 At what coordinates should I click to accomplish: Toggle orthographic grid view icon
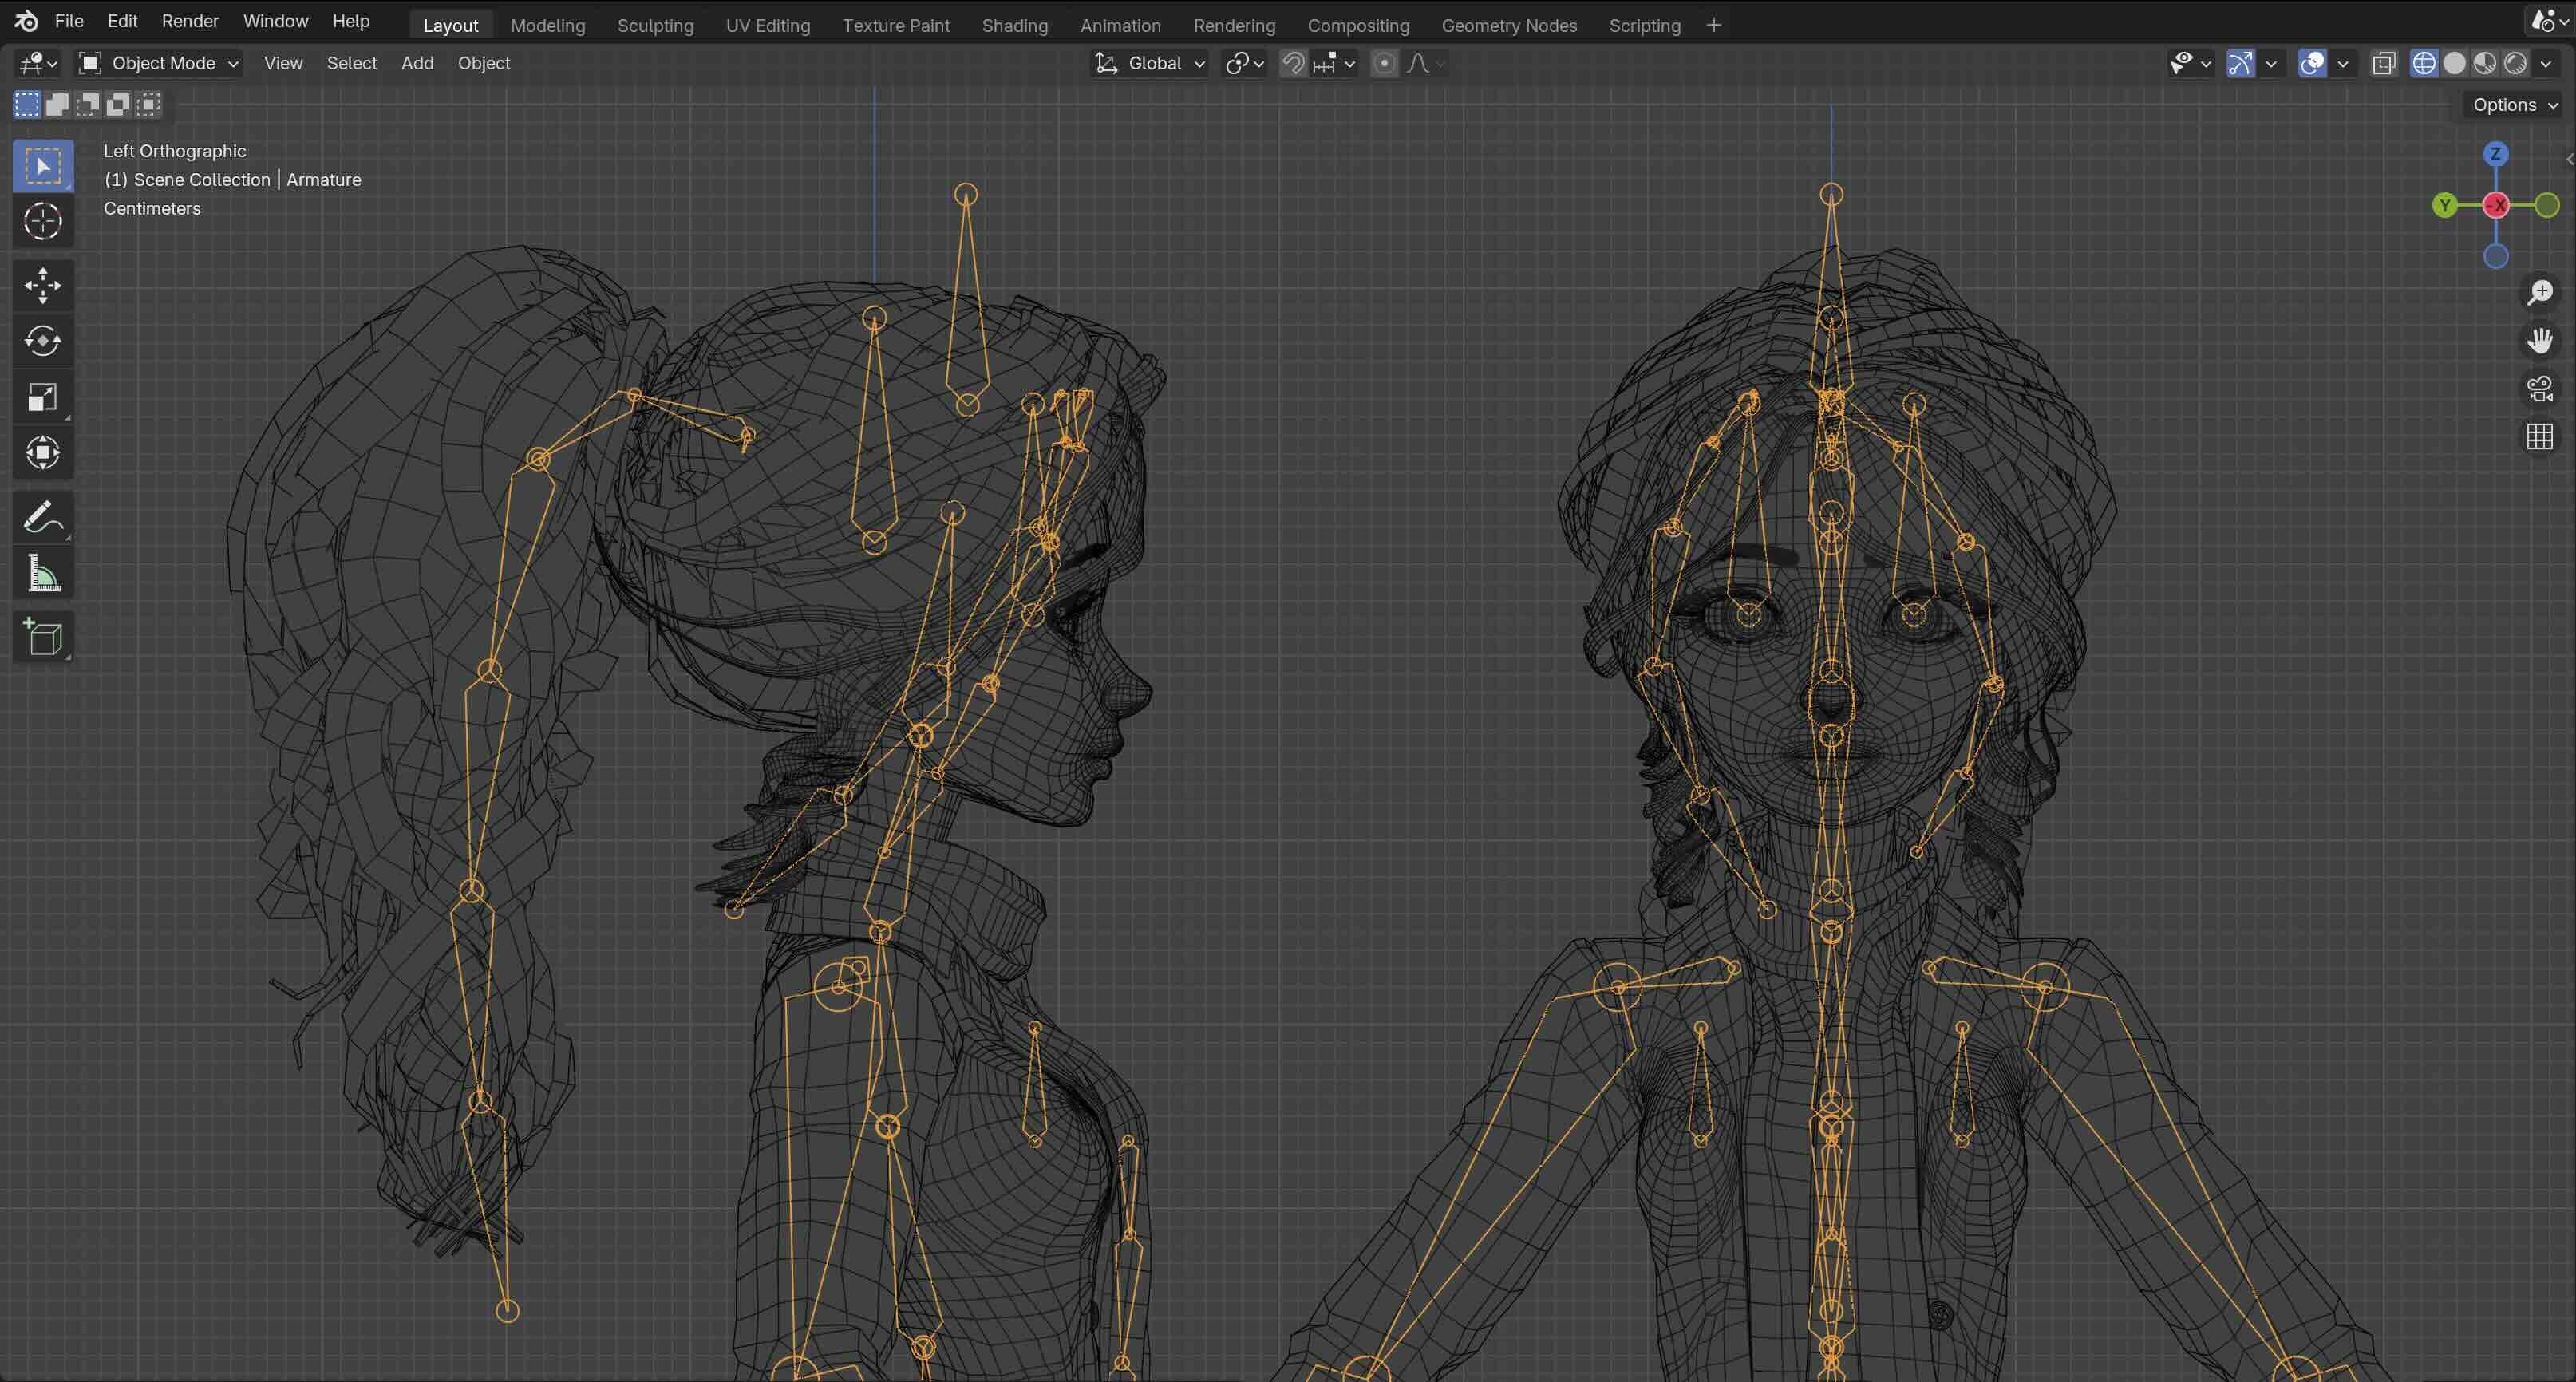tap(2540, 437)
